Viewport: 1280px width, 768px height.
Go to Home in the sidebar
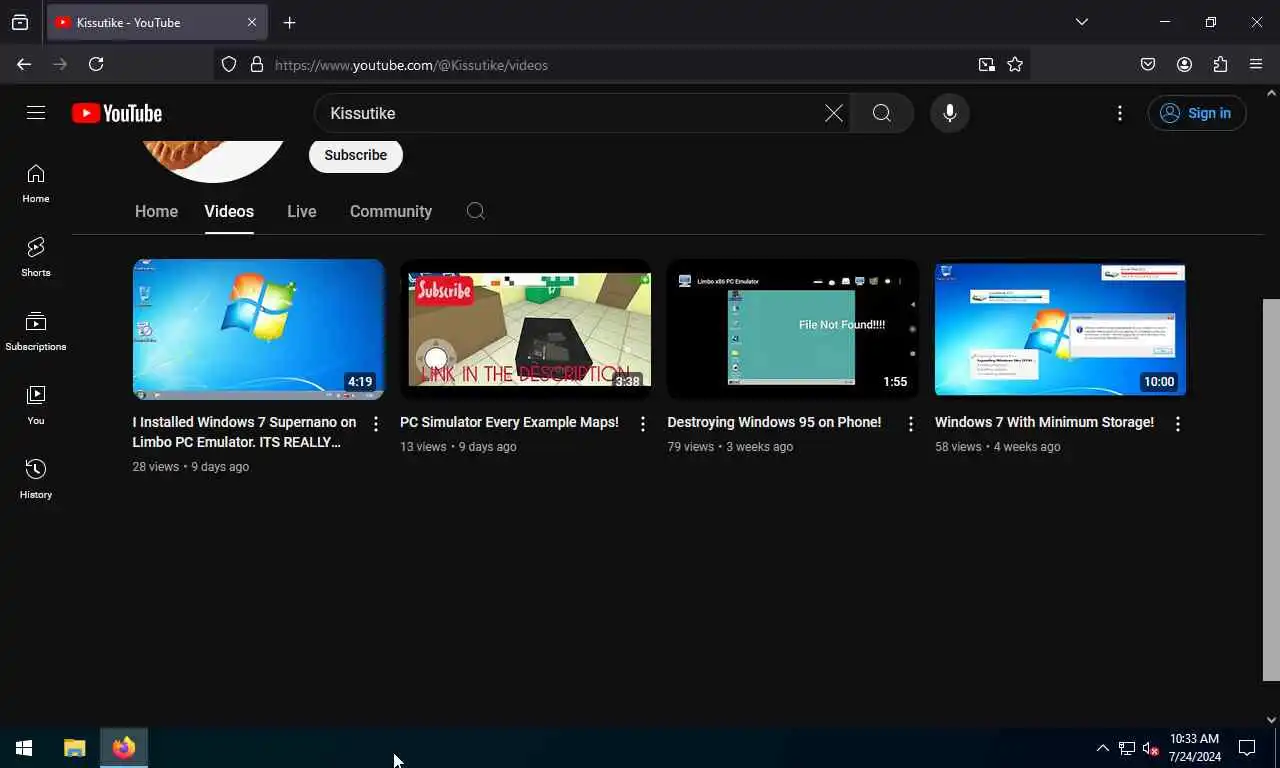36,184
